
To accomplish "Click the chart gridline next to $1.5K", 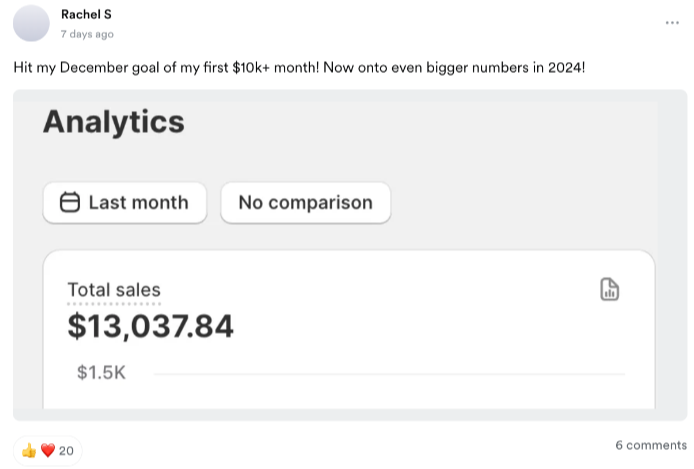I will click(x=390, y=374).
